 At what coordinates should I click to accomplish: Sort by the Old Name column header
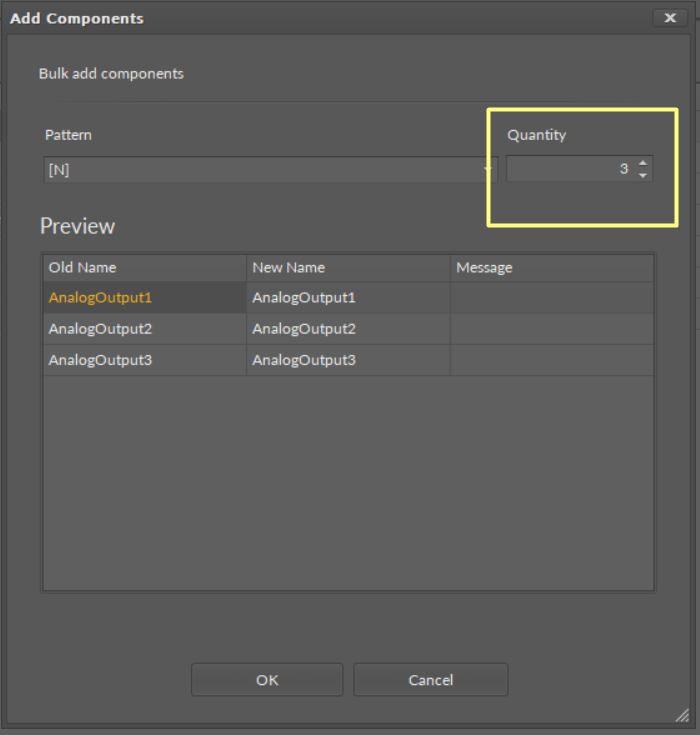point(144,268)
